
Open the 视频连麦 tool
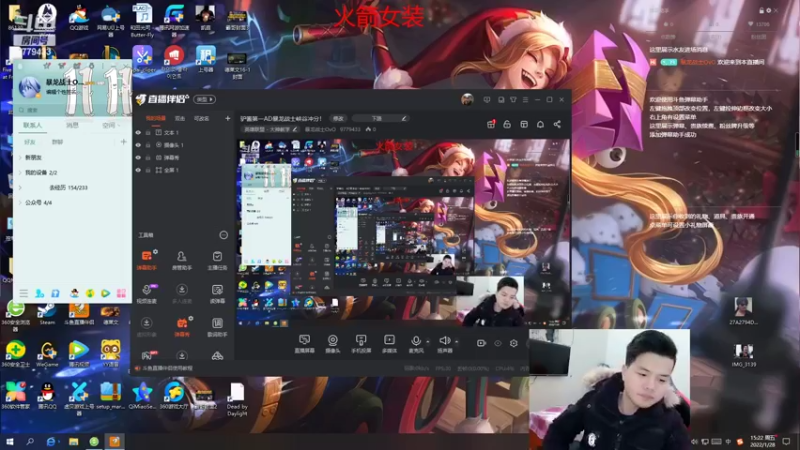click(146, 294)
